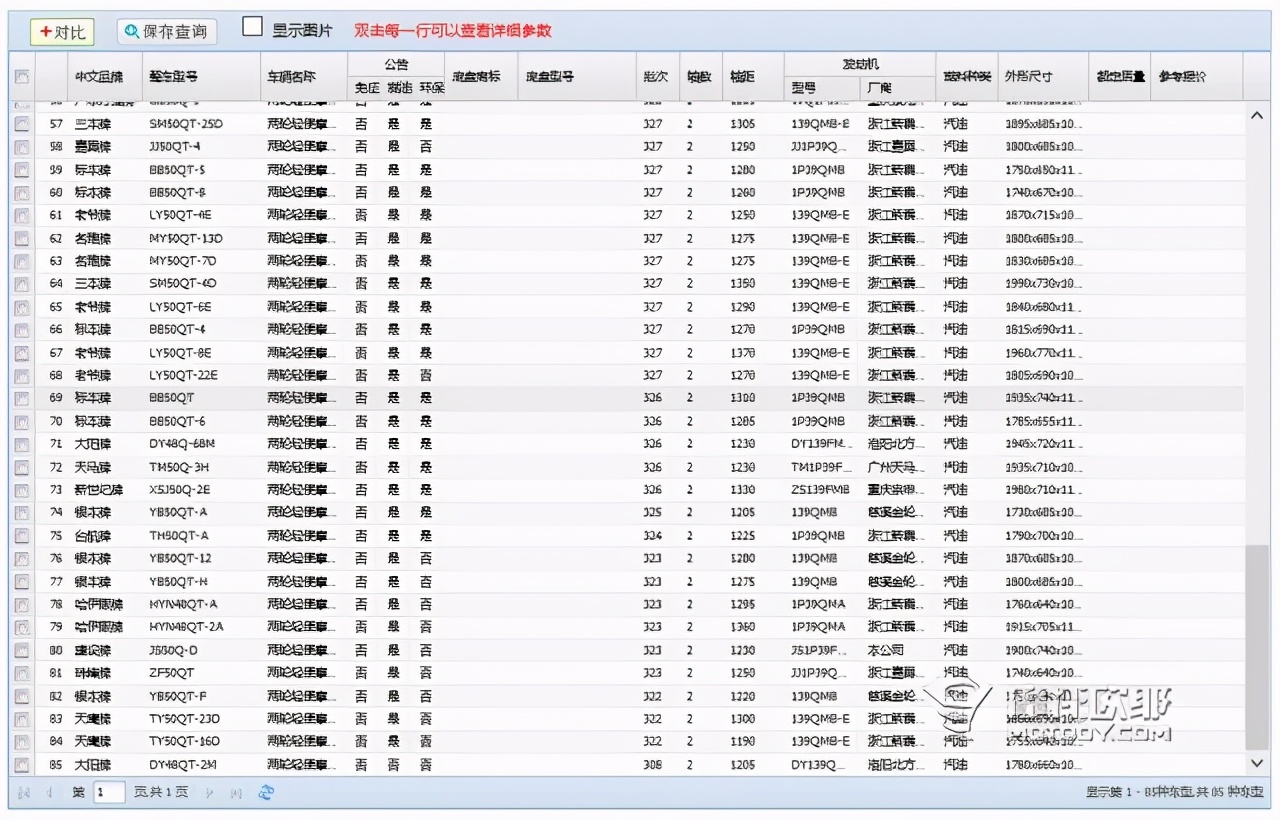Screen dimensions: 1280x820
Task: Click row number 66 cell
Action: 56,330
